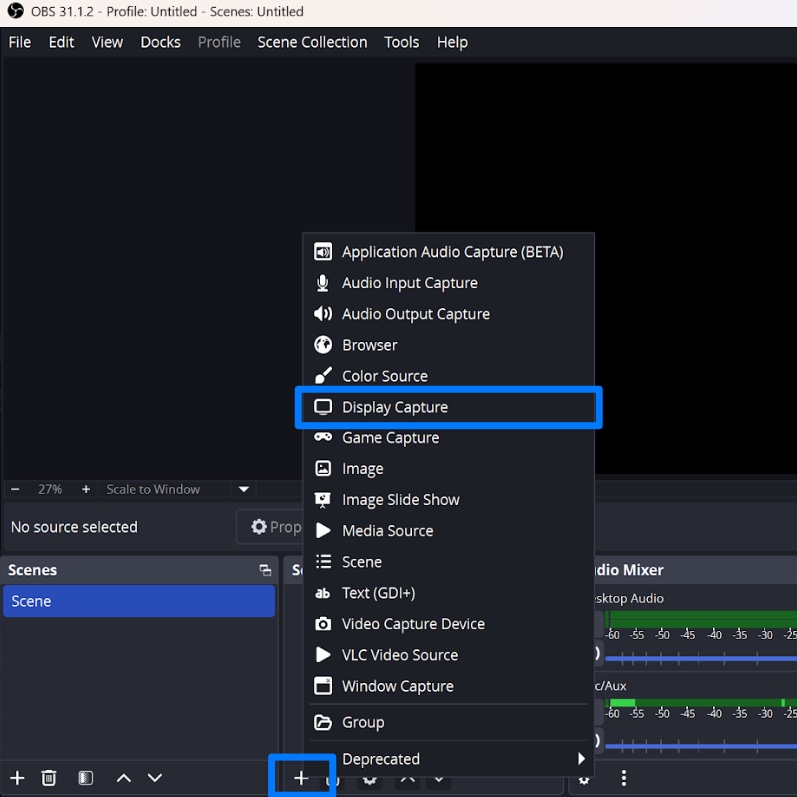797x797 pixels.
Task: Choose Game Capture source type
Action: (x=390, y=438)
